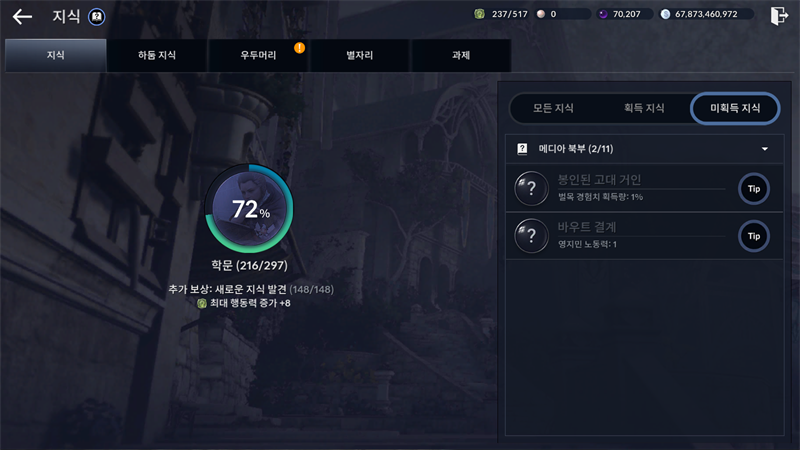800x450 pixels.
Task: Select the 모든 지식 filter
Action: point(553,108)
